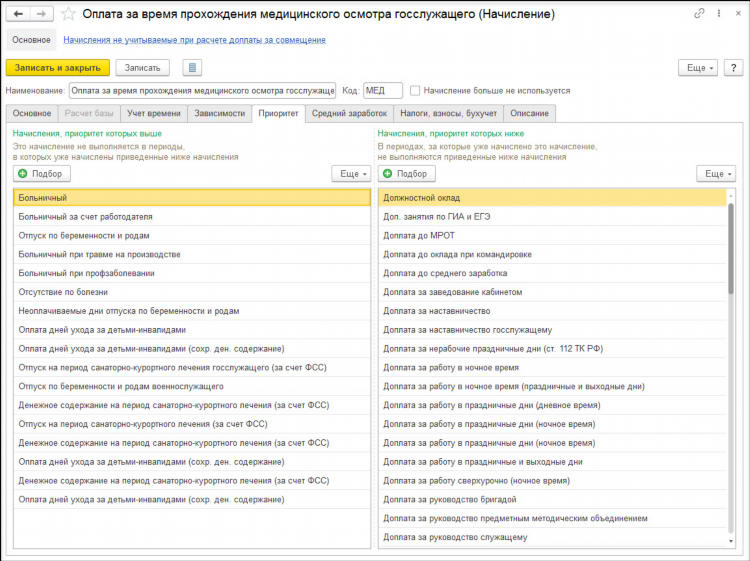
Task: Click the scrollbar down arrow in right list
Action: (x=730, y=541)
